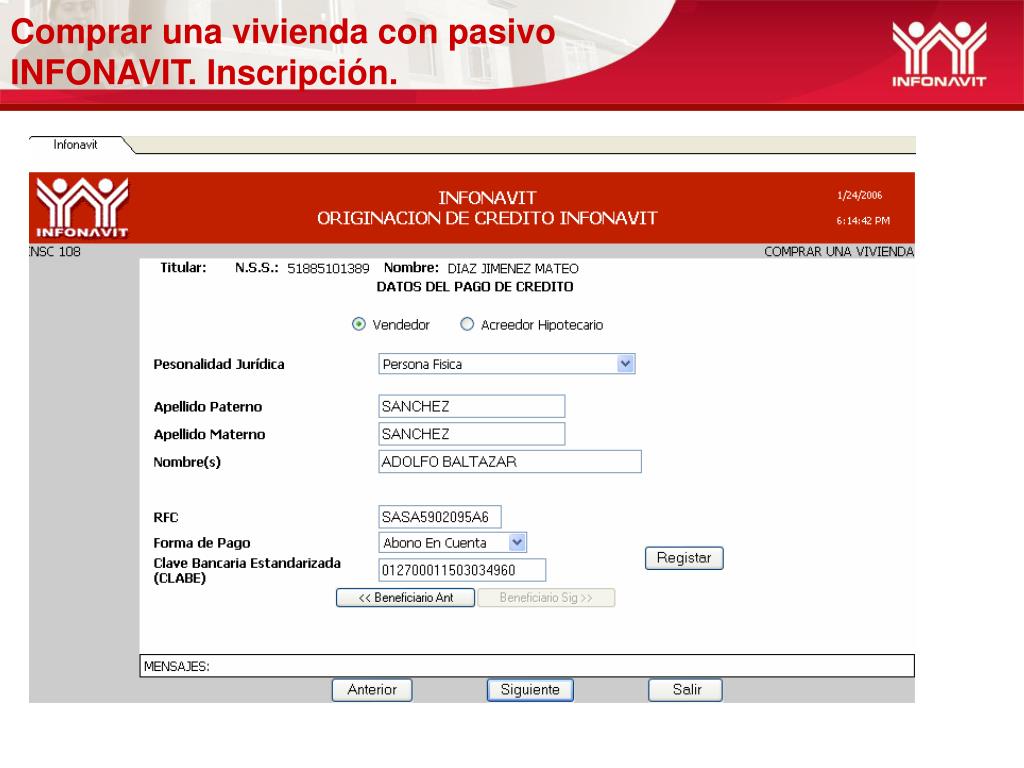Click the DATOS DEL PAGO DE CREDITO heading
1024x768 pixels.
475,287
